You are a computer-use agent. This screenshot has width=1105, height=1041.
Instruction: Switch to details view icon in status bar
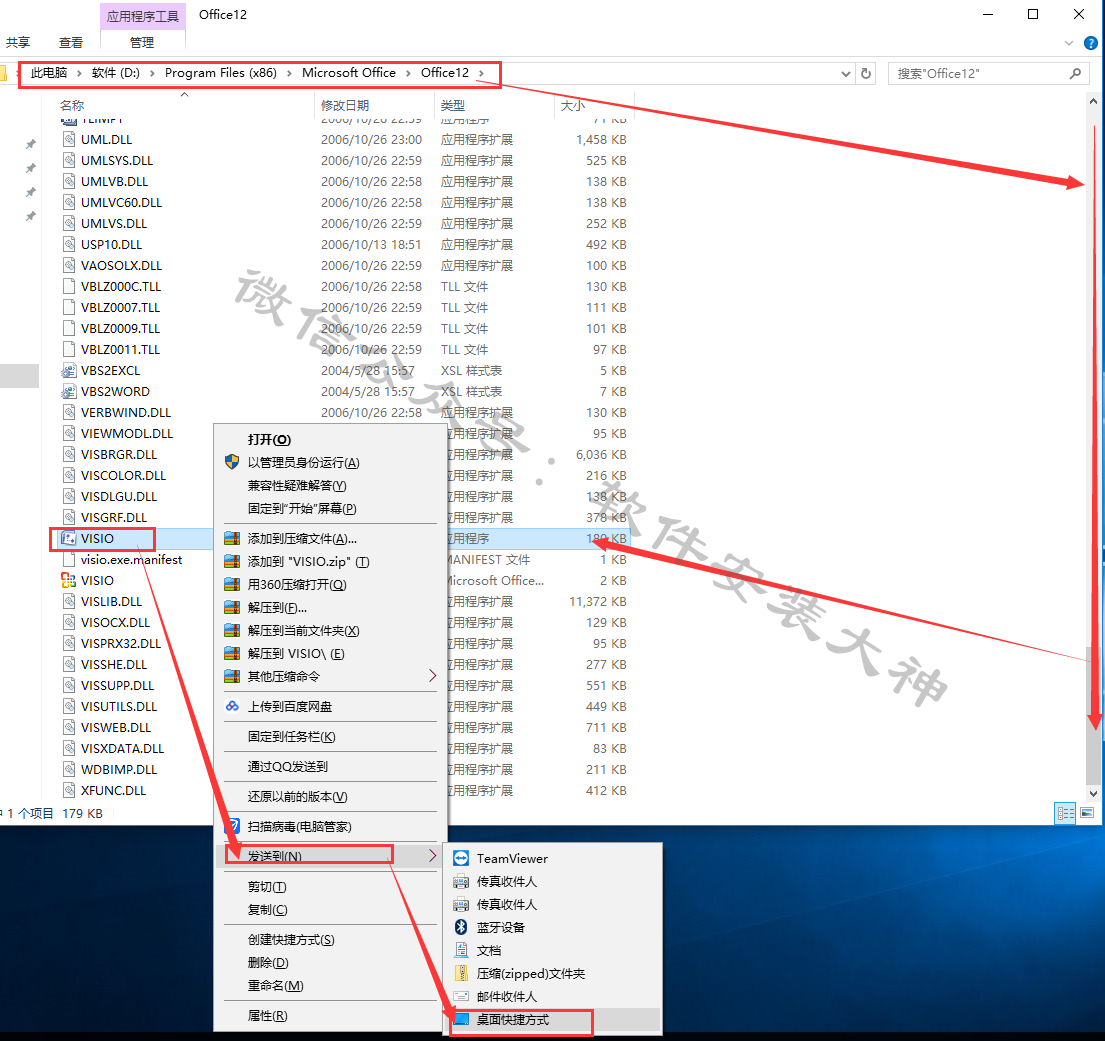coord(1065,813)
